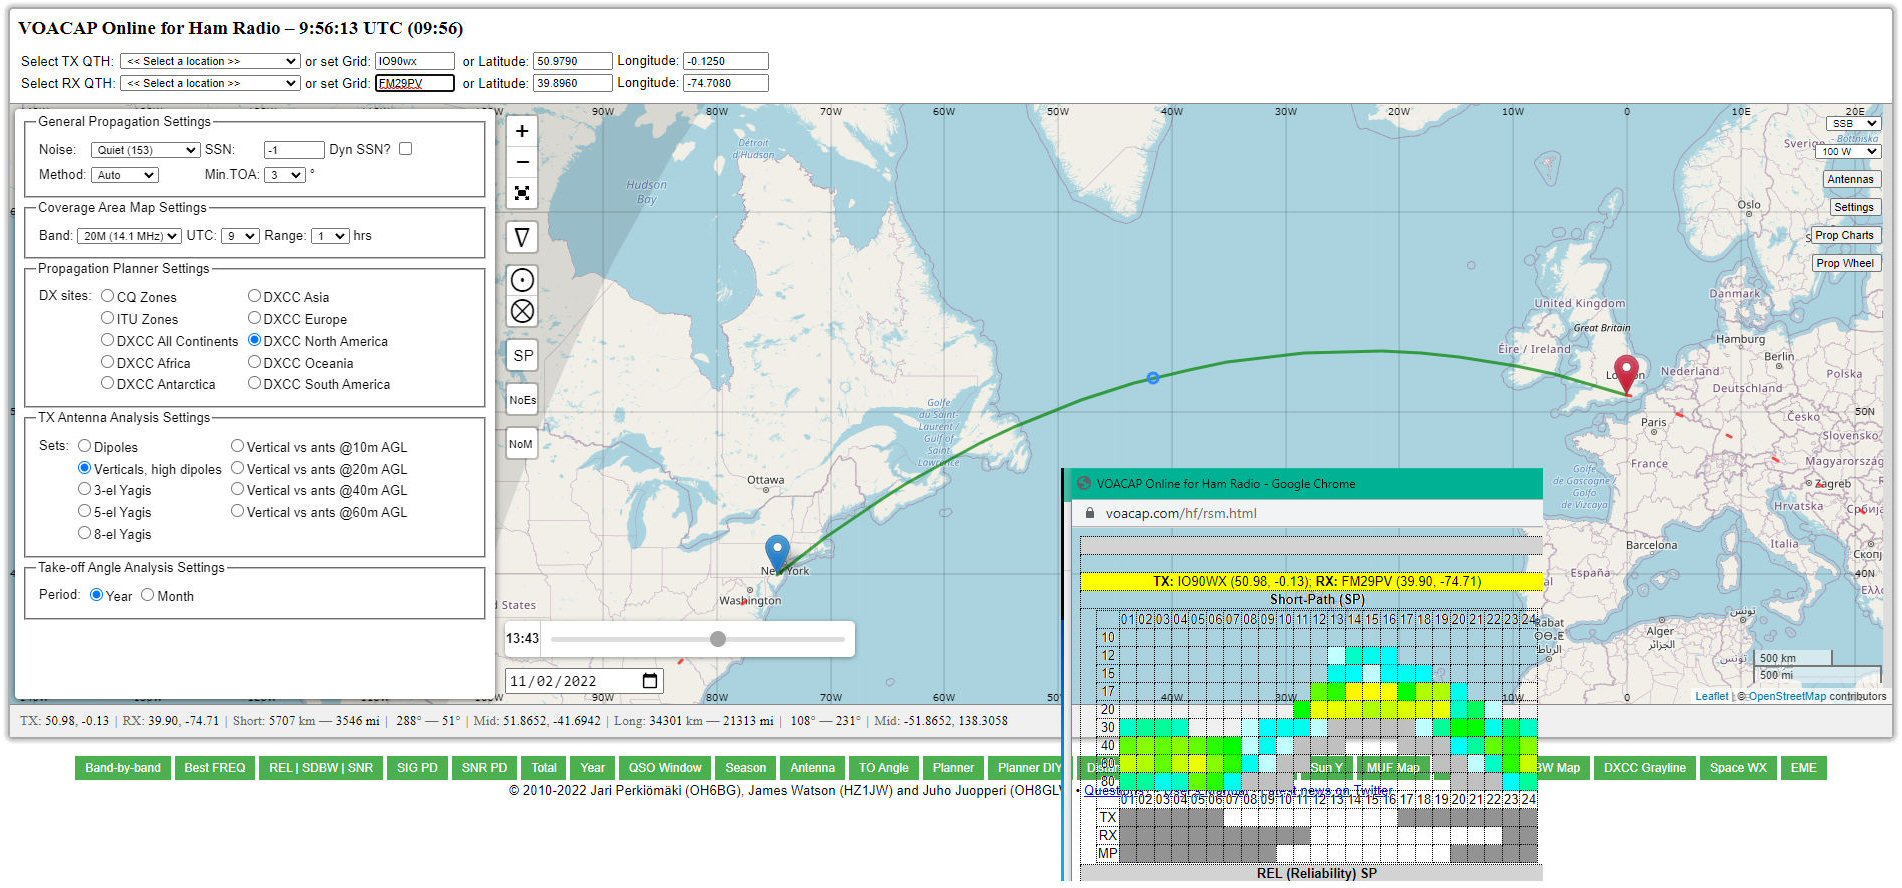Click the RX grid locator field

(x=414, y=84)
